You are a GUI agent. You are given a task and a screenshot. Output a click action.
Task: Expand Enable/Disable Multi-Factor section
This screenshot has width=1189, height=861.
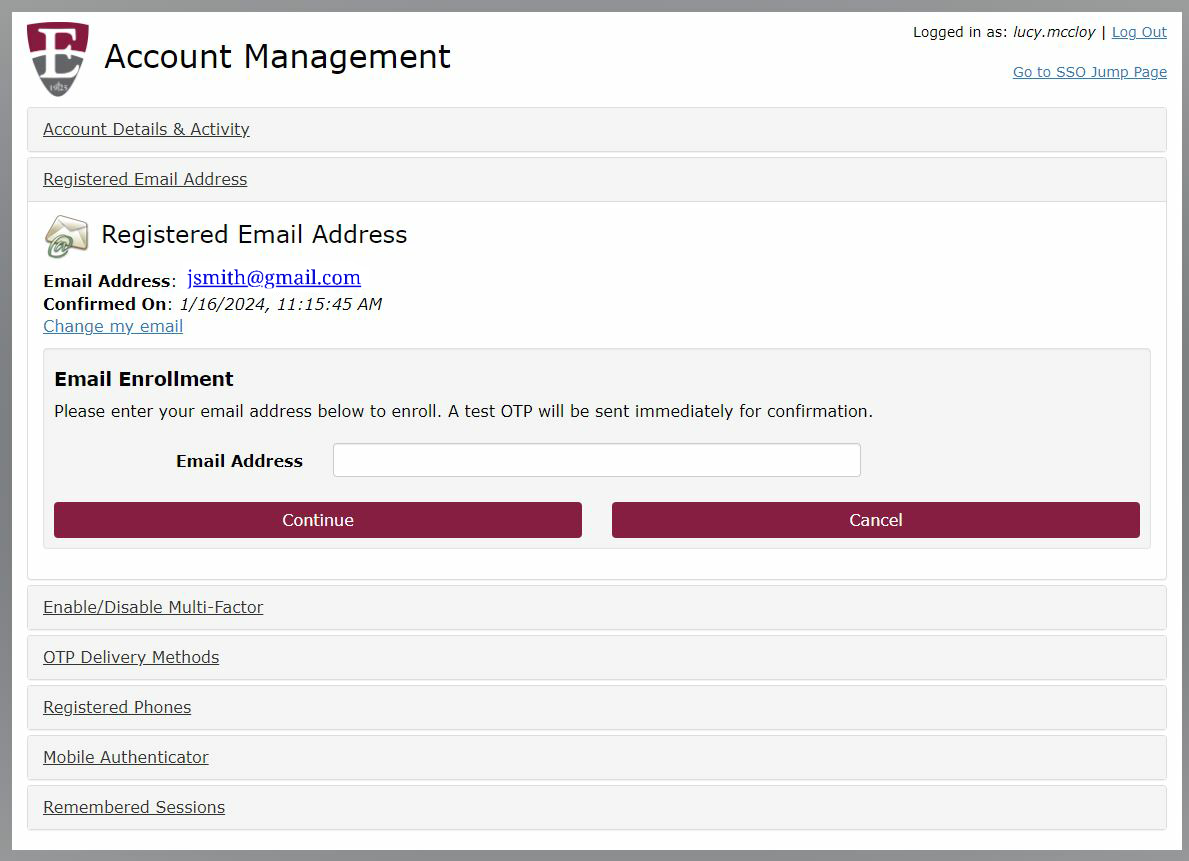click(152, 607)
